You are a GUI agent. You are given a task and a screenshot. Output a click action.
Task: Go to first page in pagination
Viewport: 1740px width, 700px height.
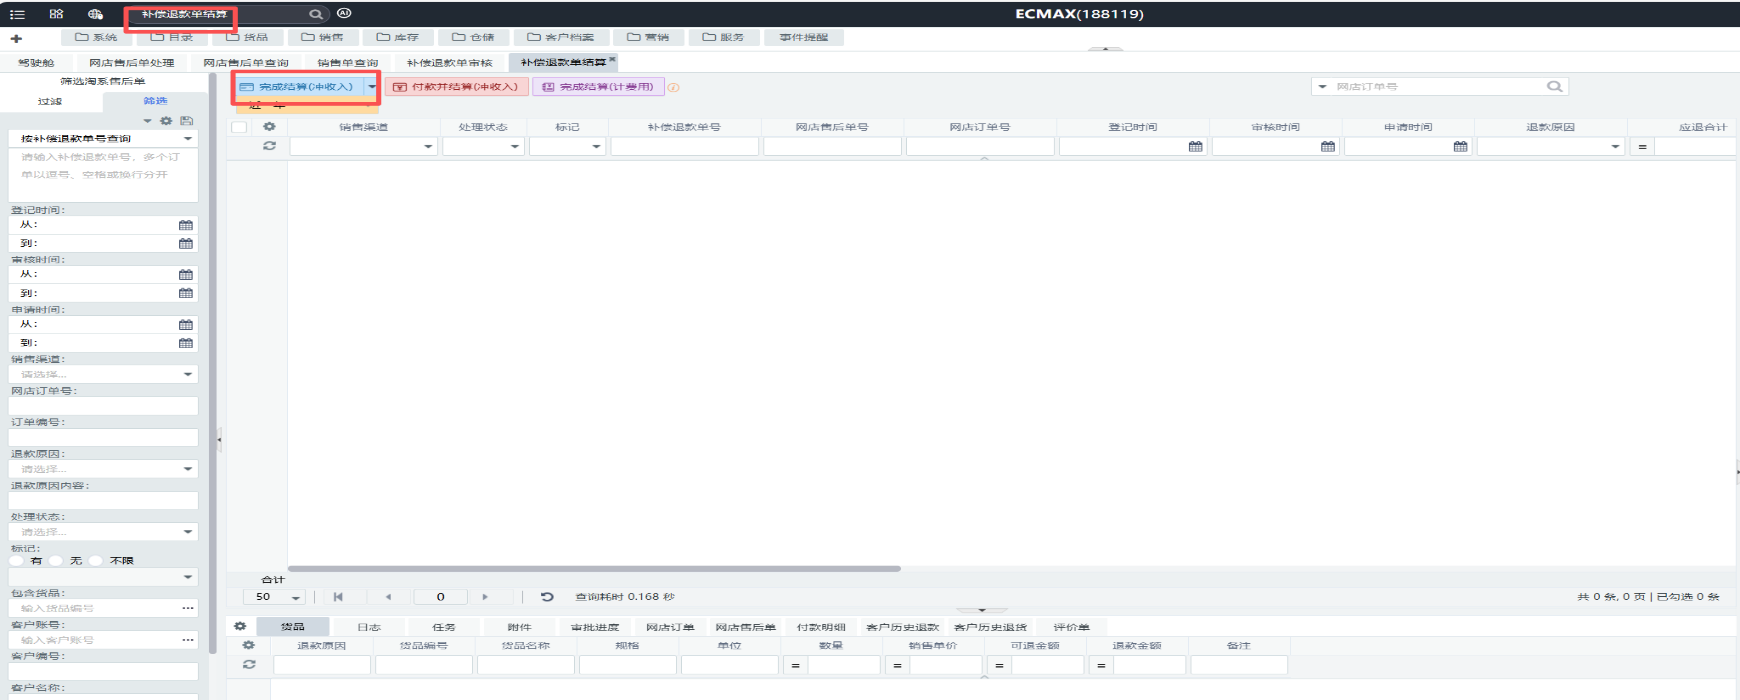[x=338, y=597]
